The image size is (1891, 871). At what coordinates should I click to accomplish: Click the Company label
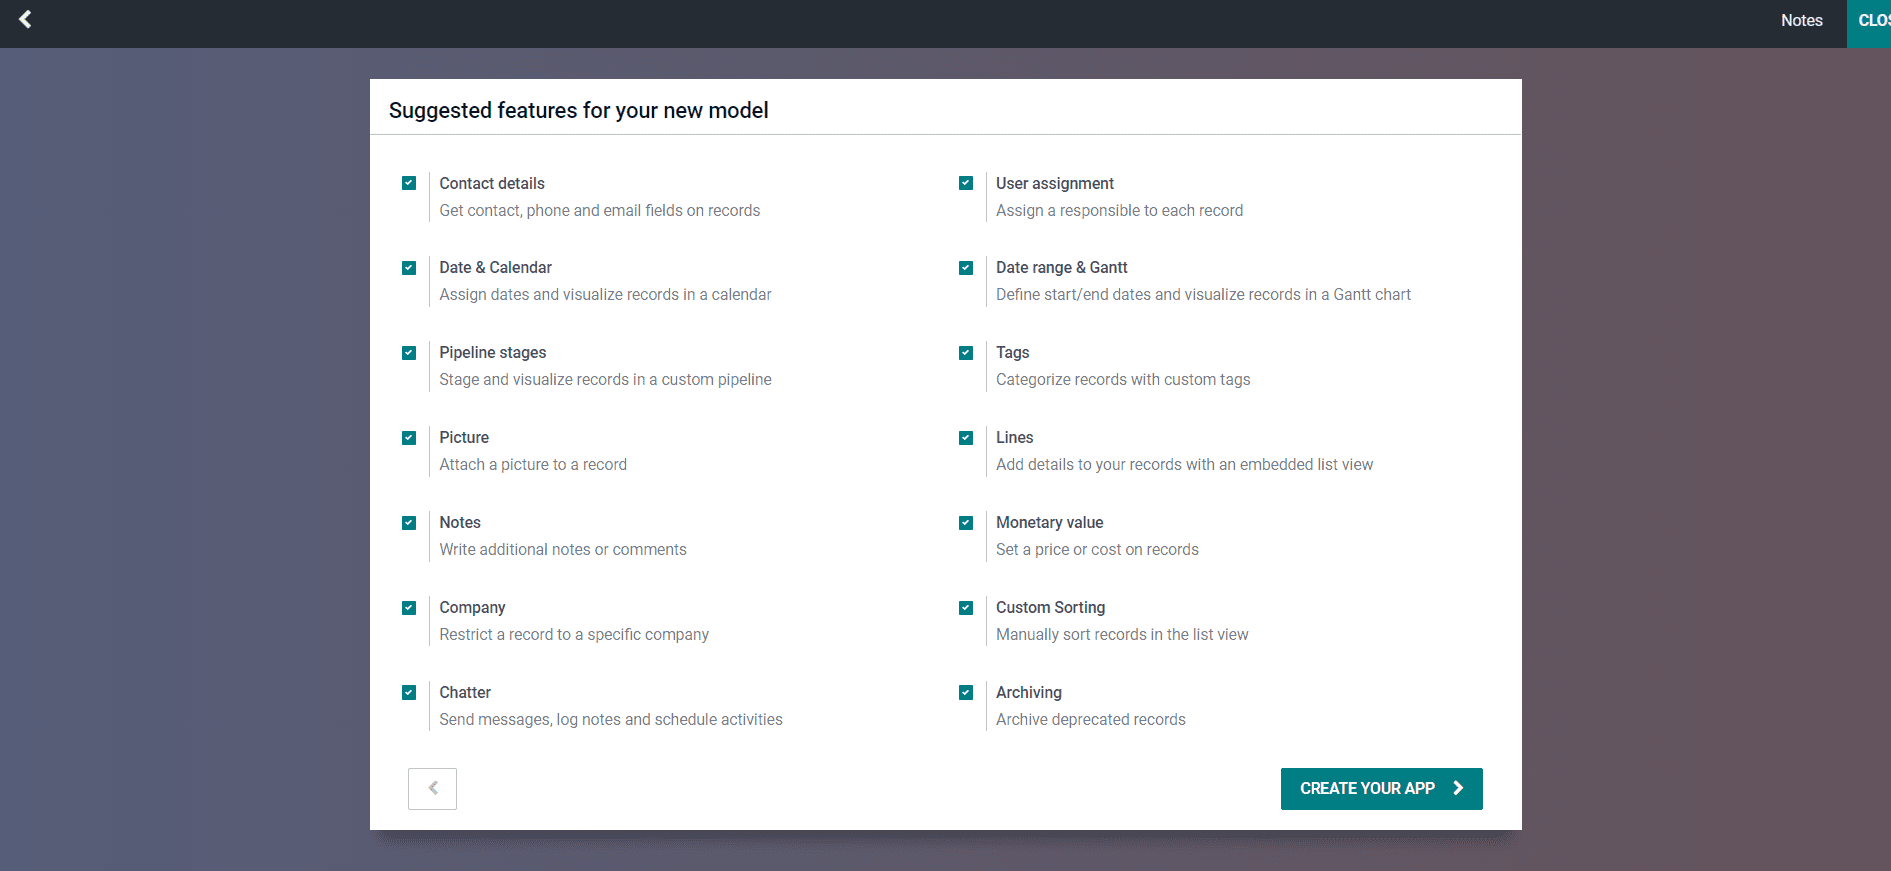click(472, 607)
